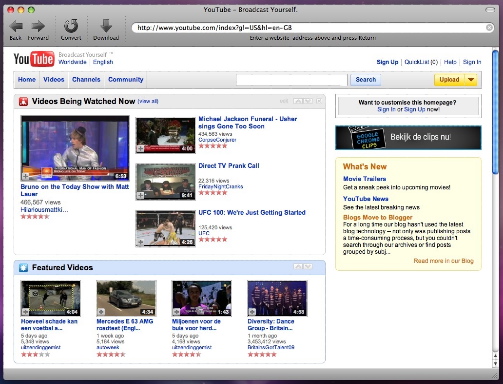Add Mercedes E 63 AMG video to QuickList plus icon
This screenshot has width=503, height=384.
(101, 312)
